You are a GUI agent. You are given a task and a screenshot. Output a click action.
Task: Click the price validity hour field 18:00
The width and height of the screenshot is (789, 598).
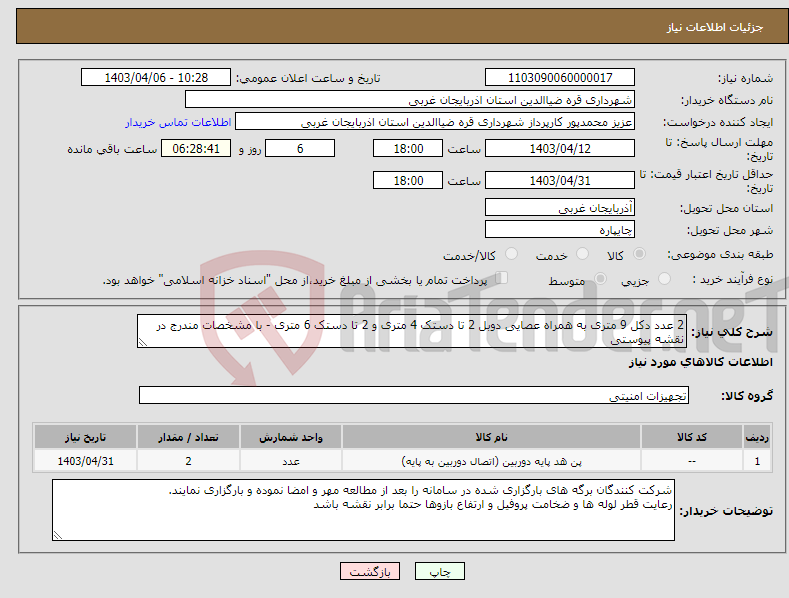[x=408, y=180]
